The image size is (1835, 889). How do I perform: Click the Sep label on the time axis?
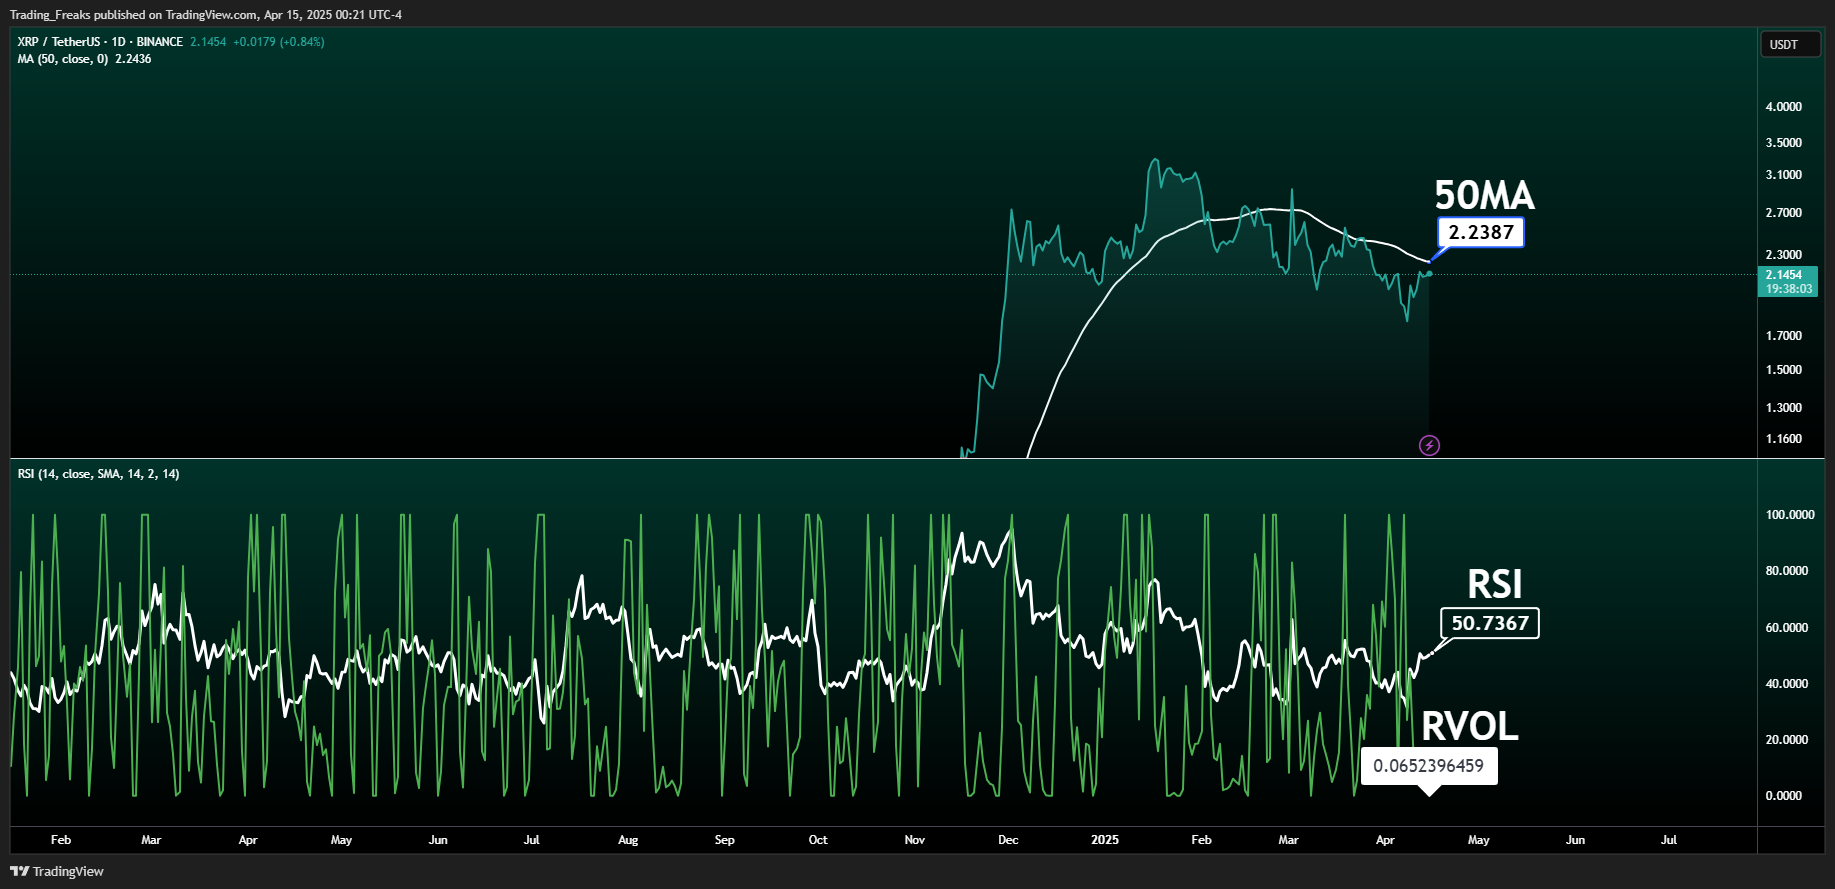coord(725,840)
